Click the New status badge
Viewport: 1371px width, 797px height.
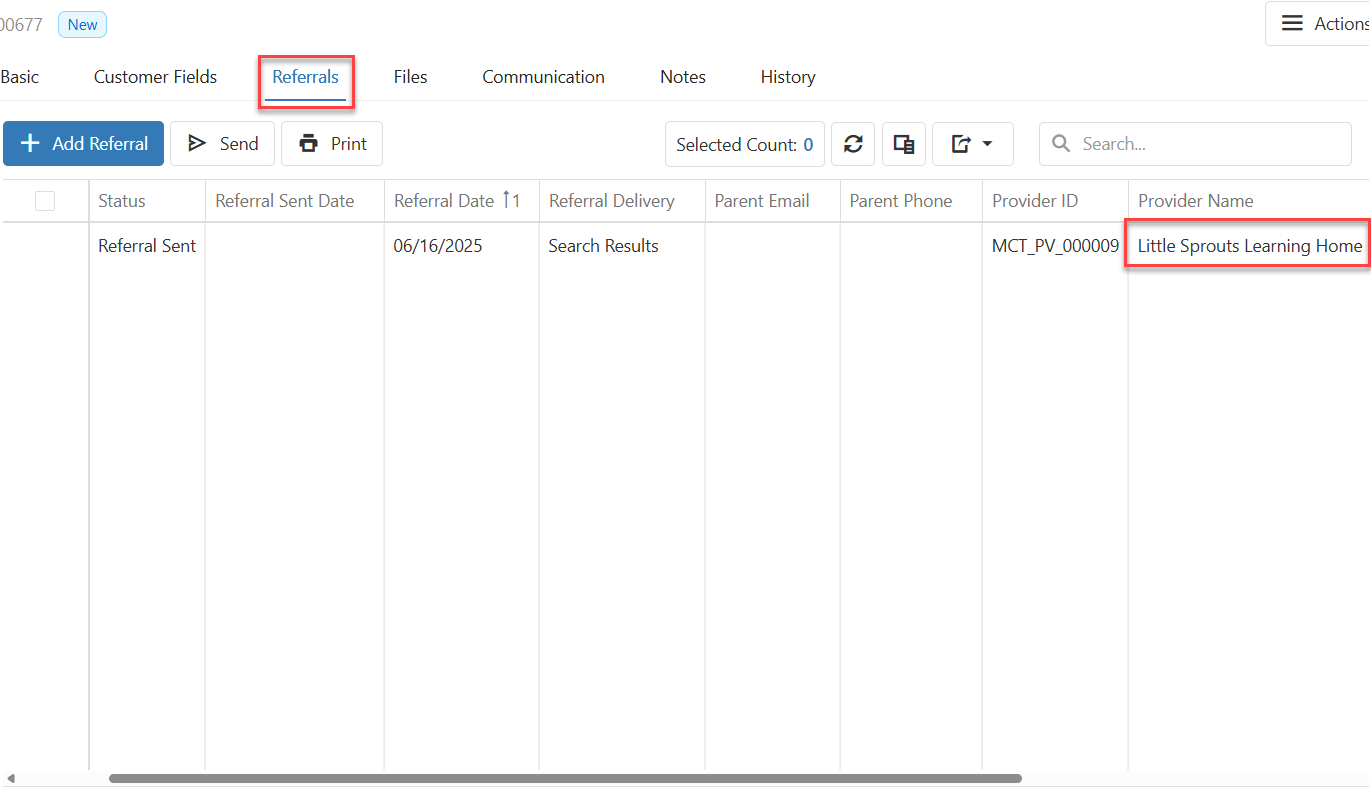82,25
